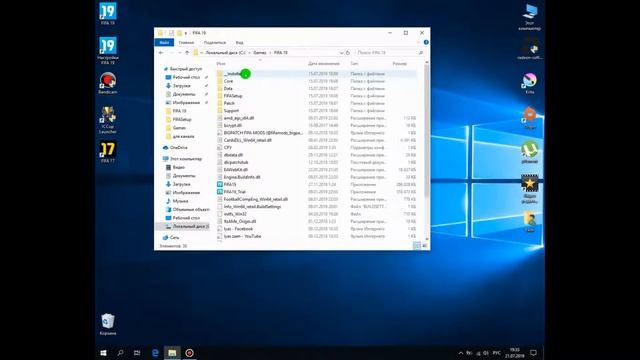Open the FIFA 19 desktop shortcut
Image resolution: width=640 pixels, height=360 pixels.
pyautogui.click(x=108, y=13)
